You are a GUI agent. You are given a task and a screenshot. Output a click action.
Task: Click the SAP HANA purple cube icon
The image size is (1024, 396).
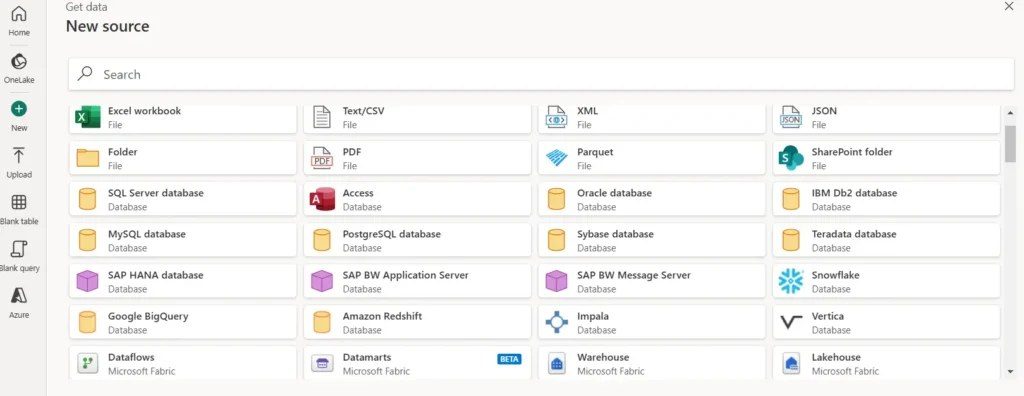[x=88, y=281]
